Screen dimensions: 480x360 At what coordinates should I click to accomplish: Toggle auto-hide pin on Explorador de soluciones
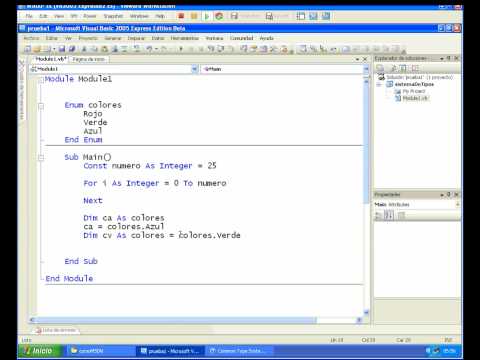[x=449, y=58]
